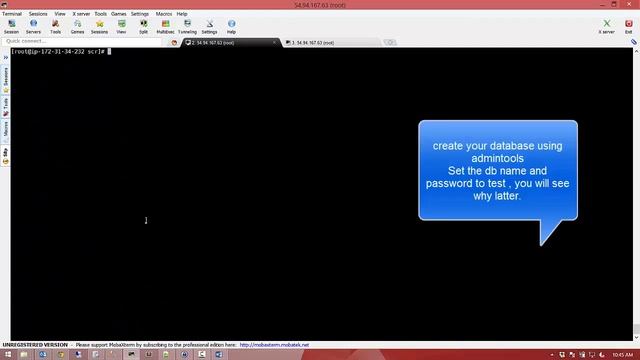The width and height of the screenshot is (640, 360).
Task: Close terminal tab 2
Action: (x=274, y=42)
